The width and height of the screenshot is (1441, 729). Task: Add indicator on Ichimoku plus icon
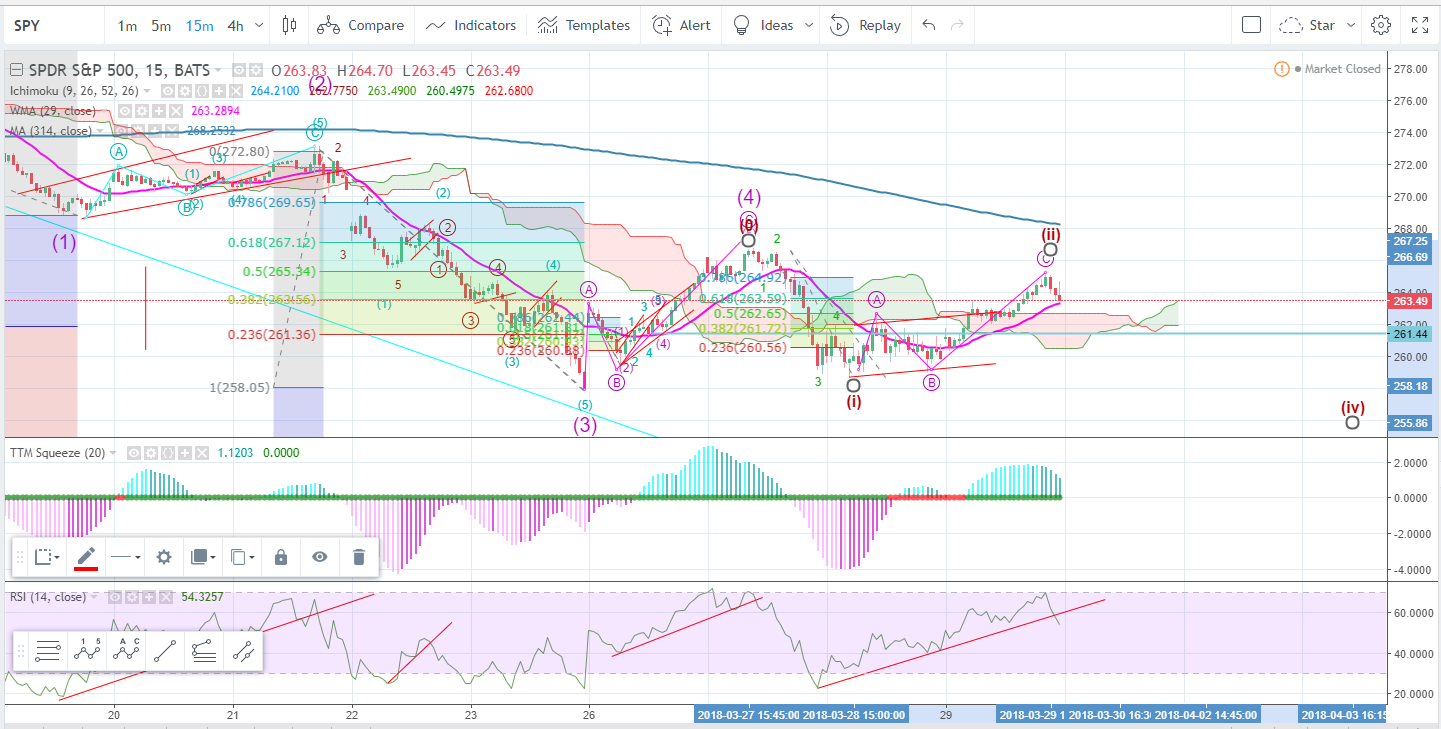tap(219, 91)
